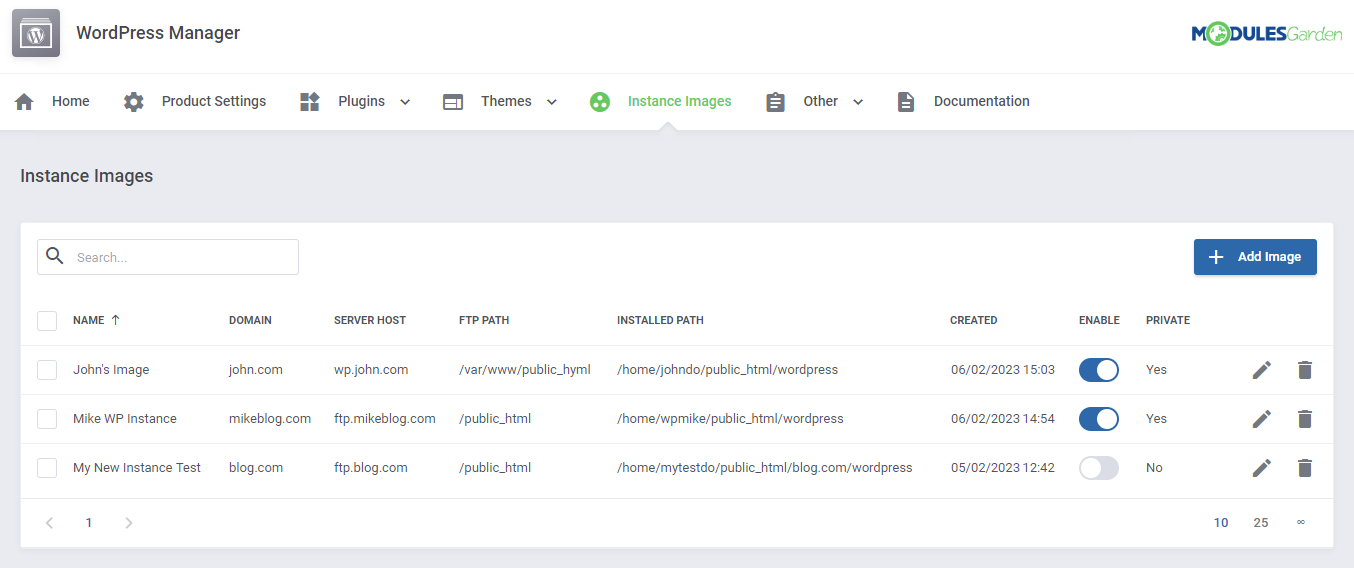This screenshot has width=1354, height=568.
Task: Click the 05/02/2023 12:42 created date
Action: click(x=1003, y=468)
